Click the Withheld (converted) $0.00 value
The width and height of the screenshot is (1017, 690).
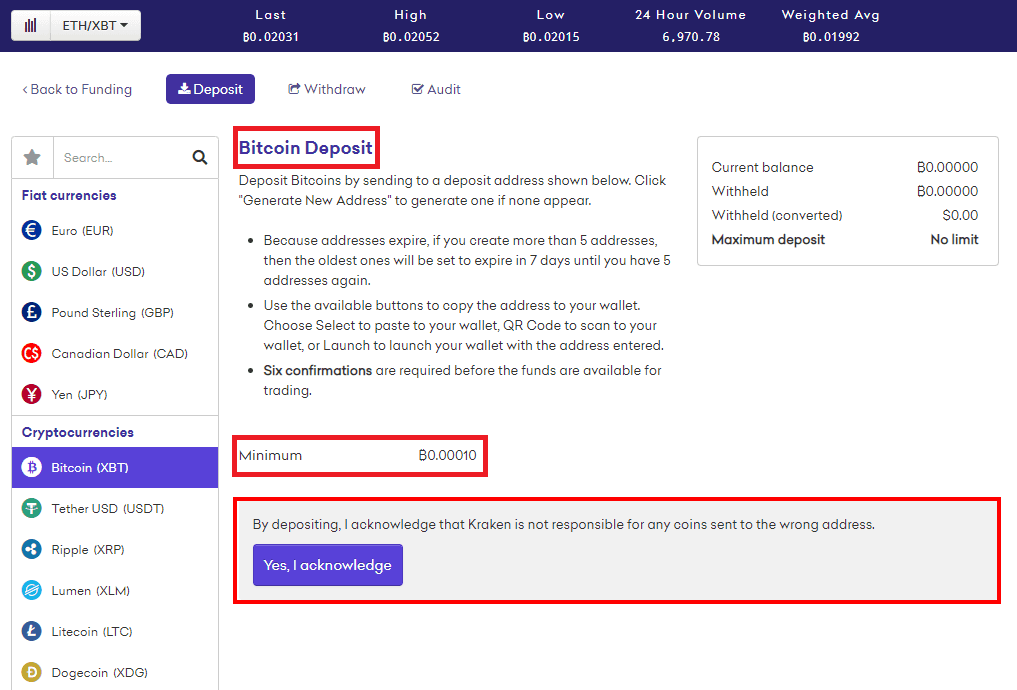click(x=960, y=215)
